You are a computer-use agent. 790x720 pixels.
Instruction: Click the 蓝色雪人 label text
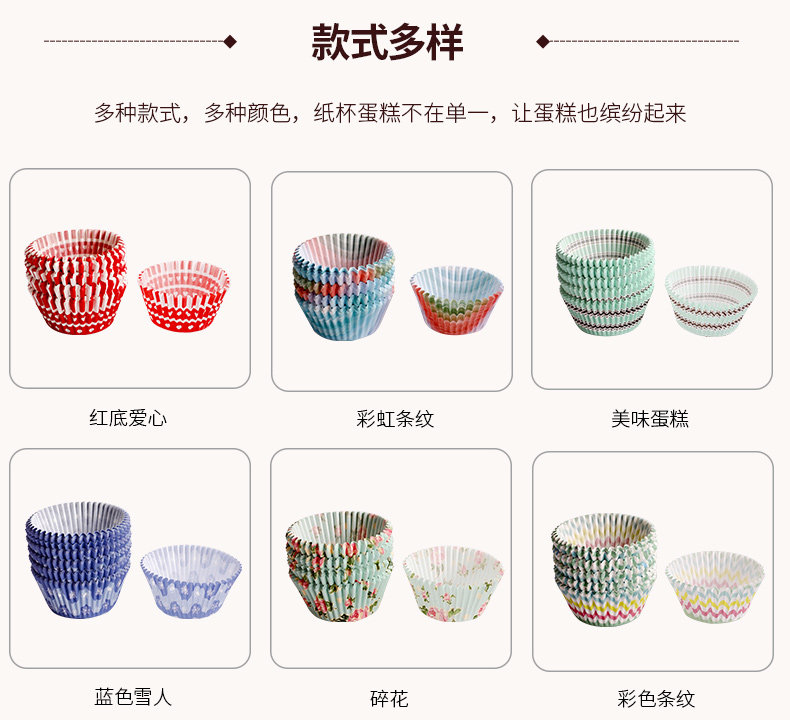[x=133, y=697]
